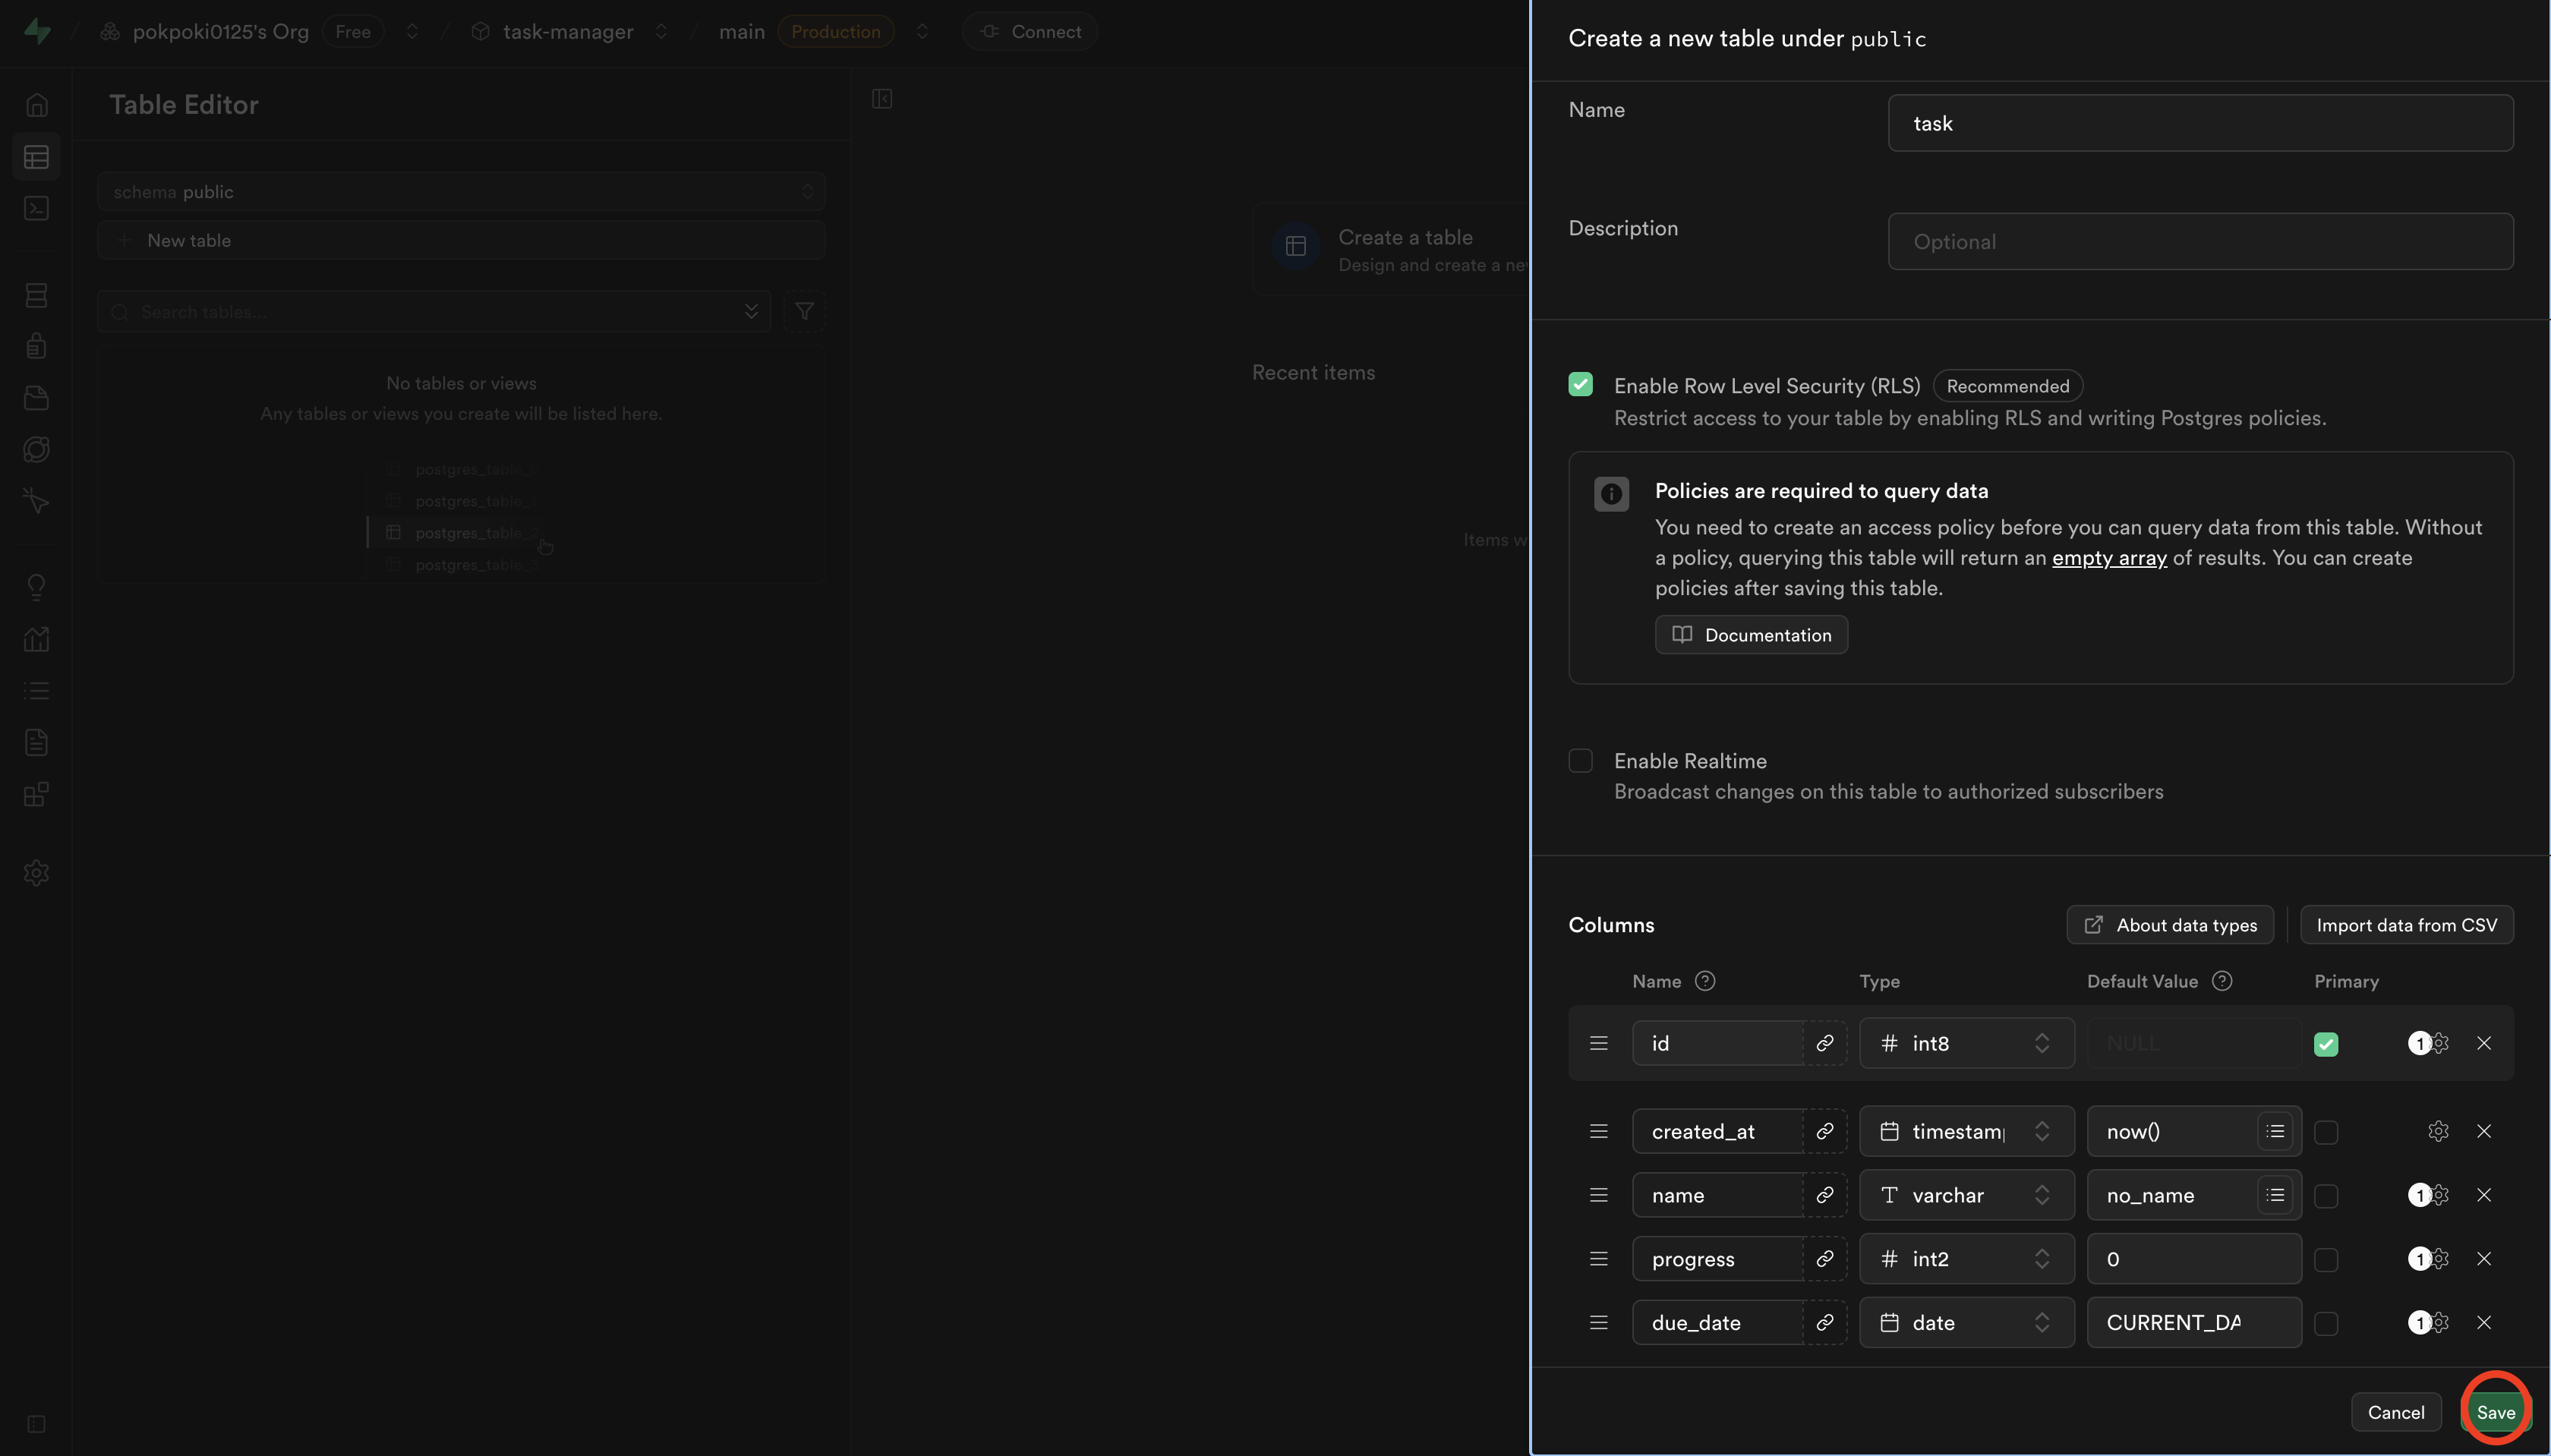Viewport: 2551px width, 1456px height.
Task: Remove the due_date column with X icon
Action: point(2484,1322)
